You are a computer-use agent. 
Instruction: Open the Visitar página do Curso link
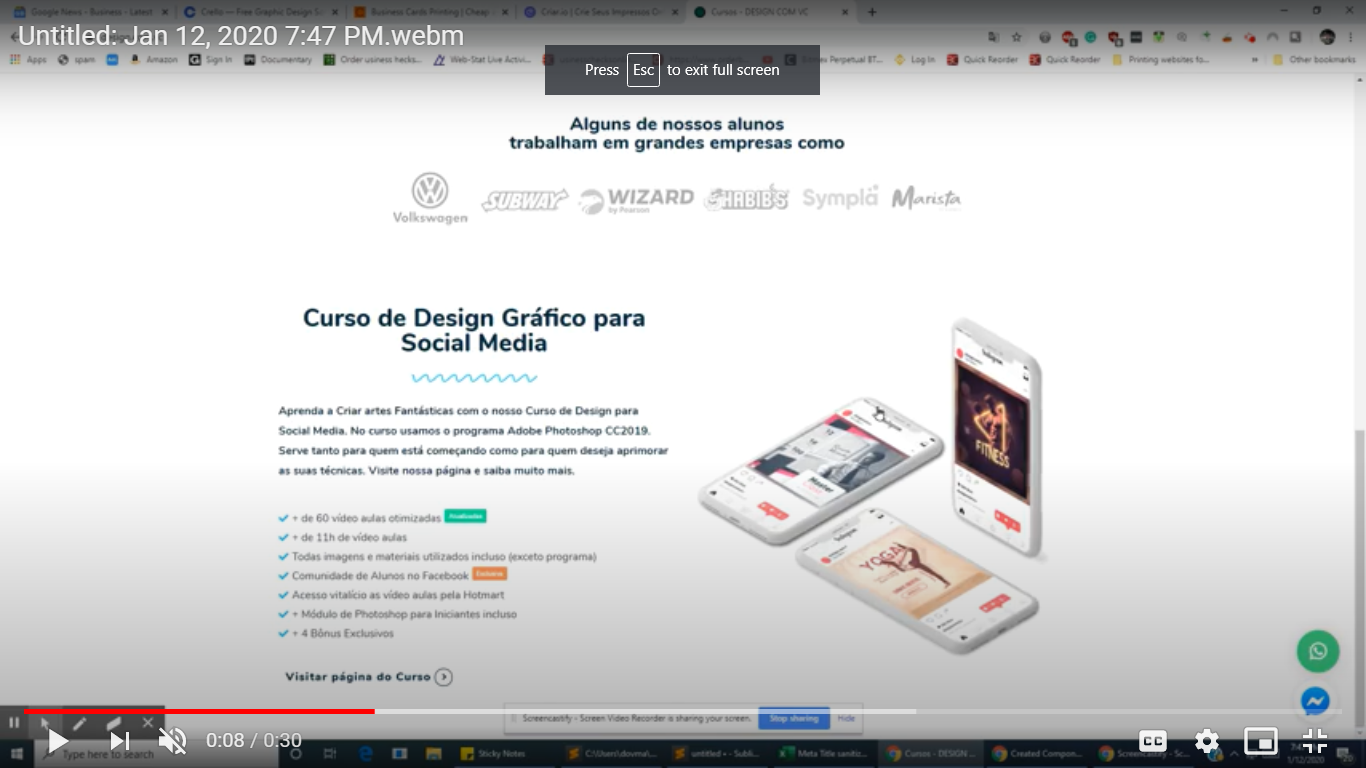point(369,677)
